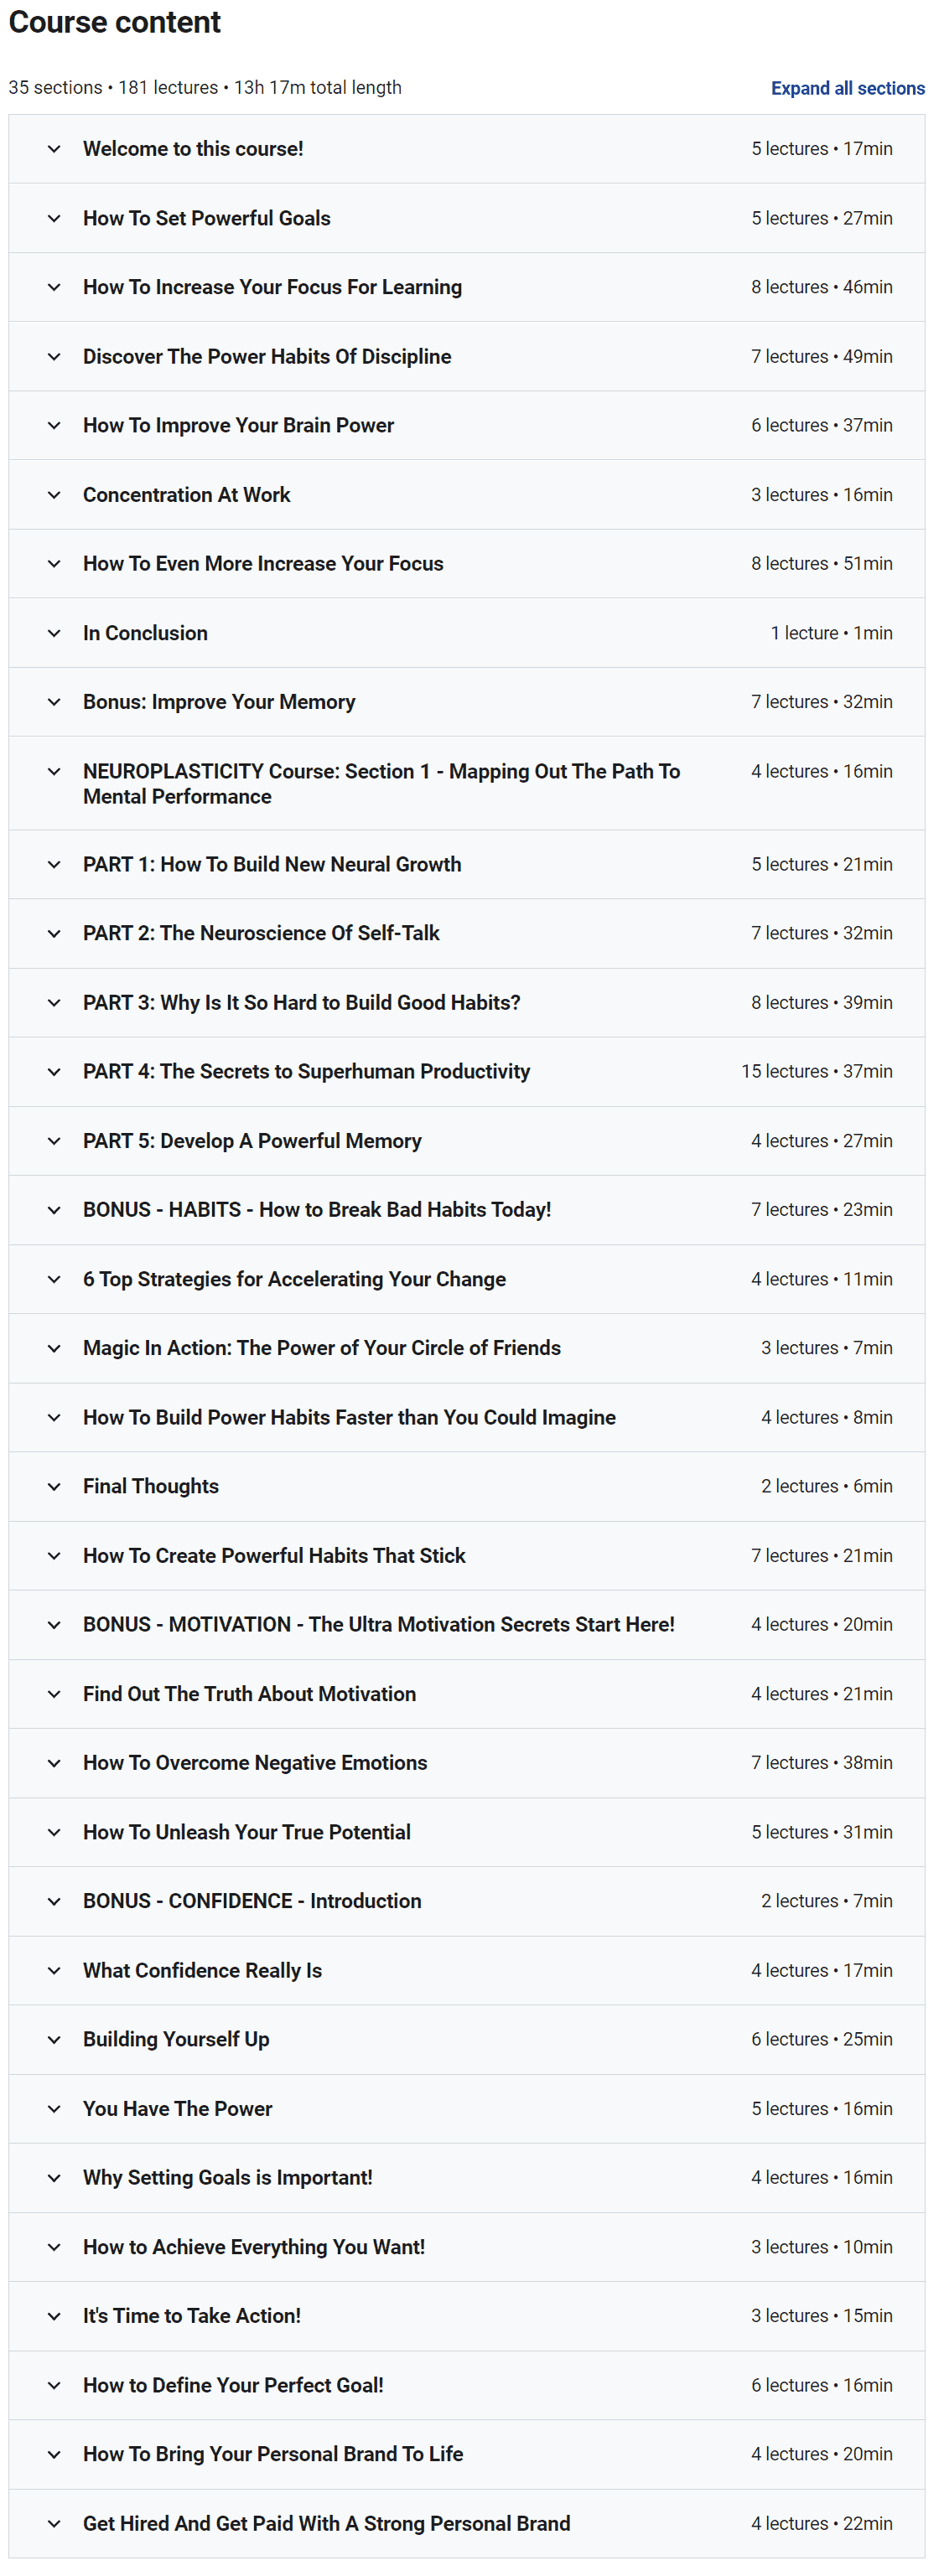Expand chevron next to 'Final Thoughts' section

pyautogui.click(x=54, y=1486)
